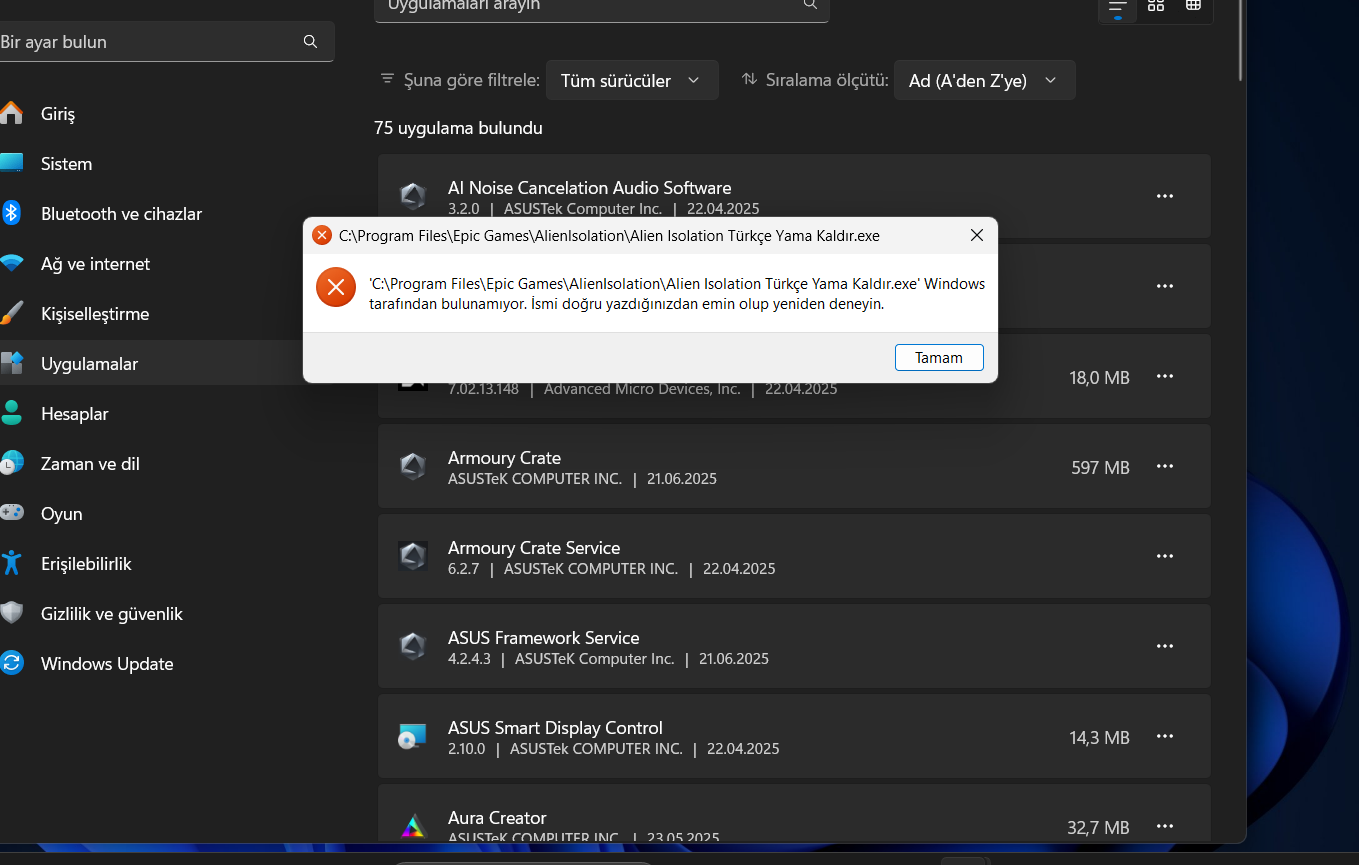Show more options for Armoury Crate 597 MB
Viewport: 1359px width, 865px height.
coord(1165,466)
